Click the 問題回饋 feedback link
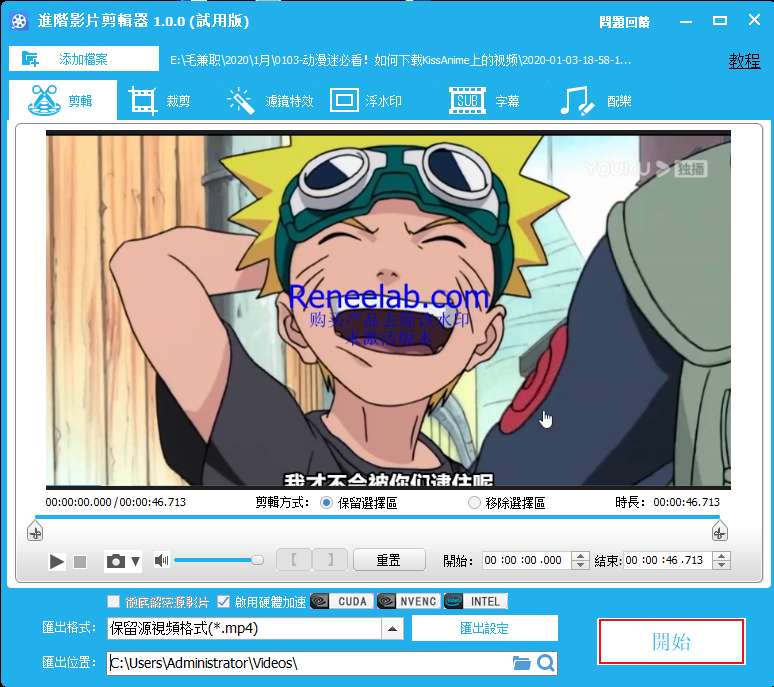Image resolution: width=774 pixels, height=687 pixels. pos(624,22)
